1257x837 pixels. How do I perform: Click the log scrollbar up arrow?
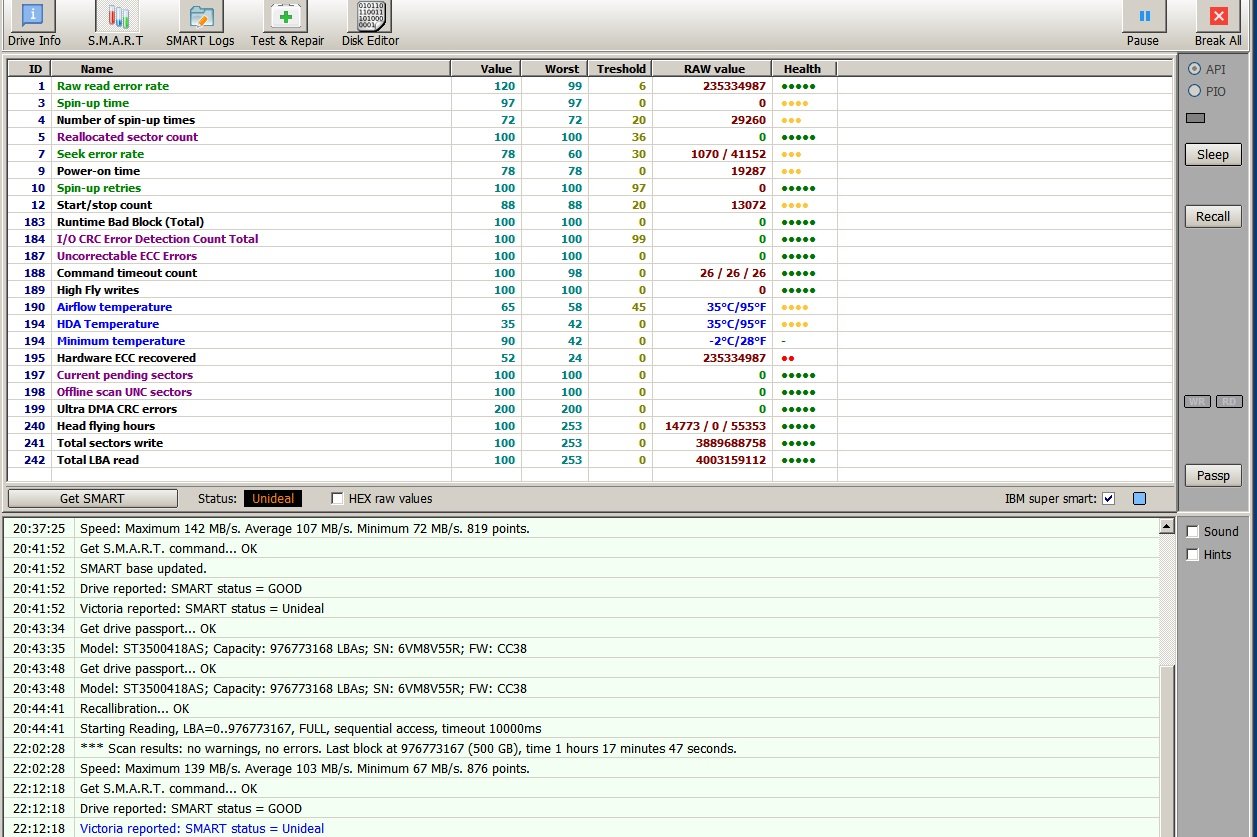1165,526
